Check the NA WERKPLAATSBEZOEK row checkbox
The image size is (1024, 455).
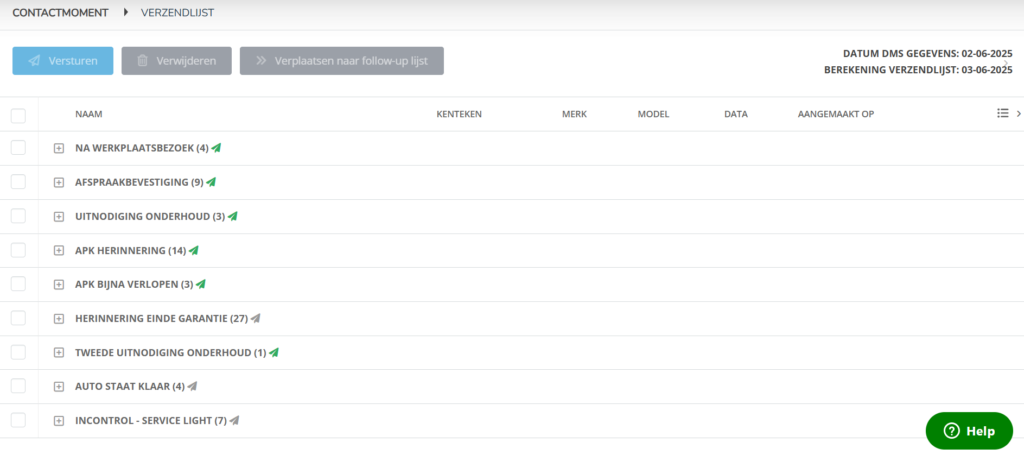click(x=18, y=148)
